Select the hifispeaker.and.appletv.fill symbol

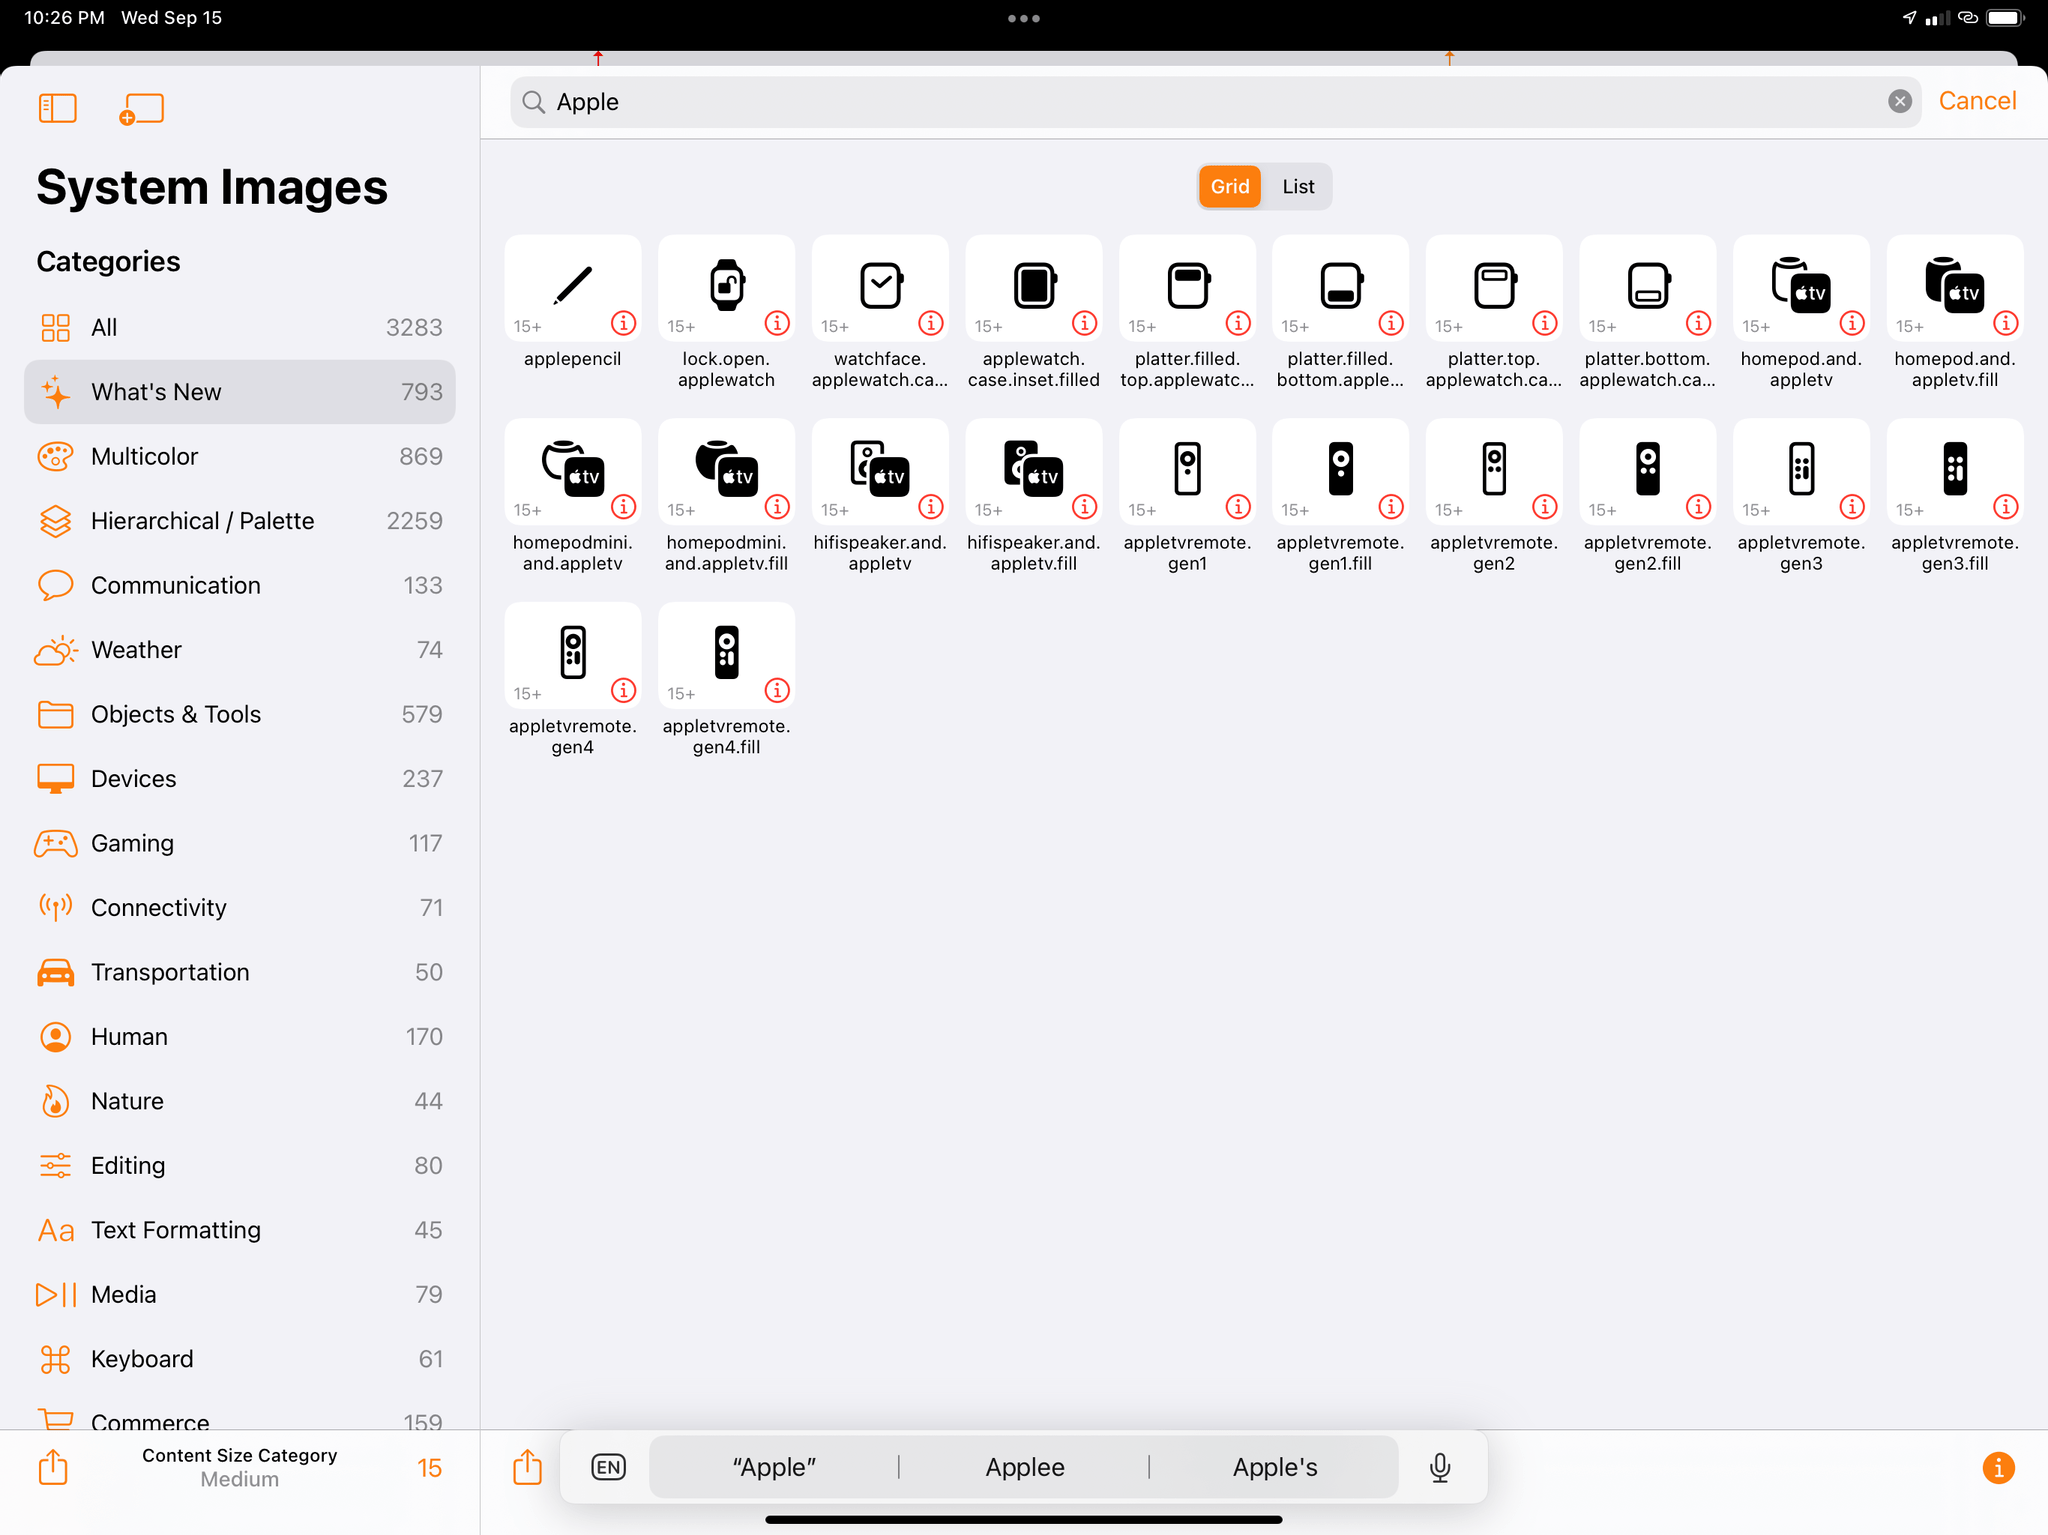[1034, 470]
